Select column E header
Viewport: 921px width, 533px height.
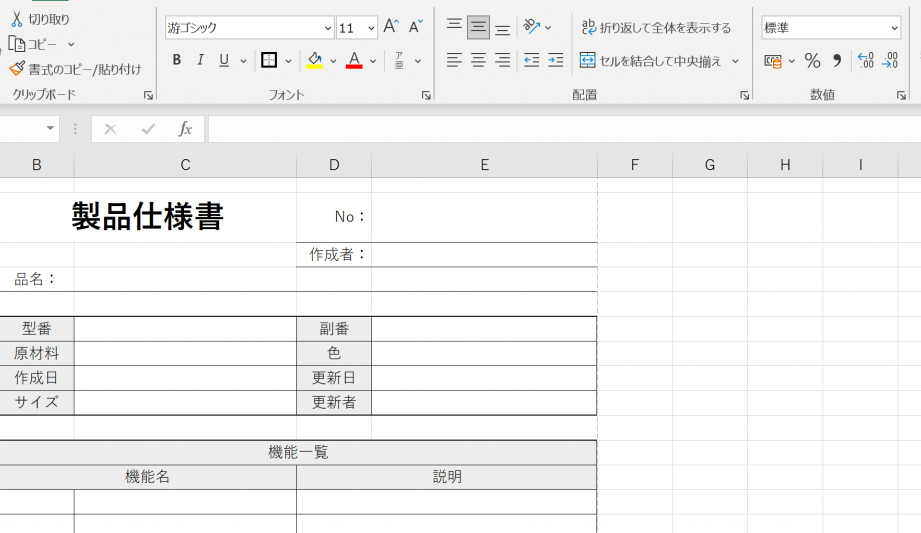point(484,165)
